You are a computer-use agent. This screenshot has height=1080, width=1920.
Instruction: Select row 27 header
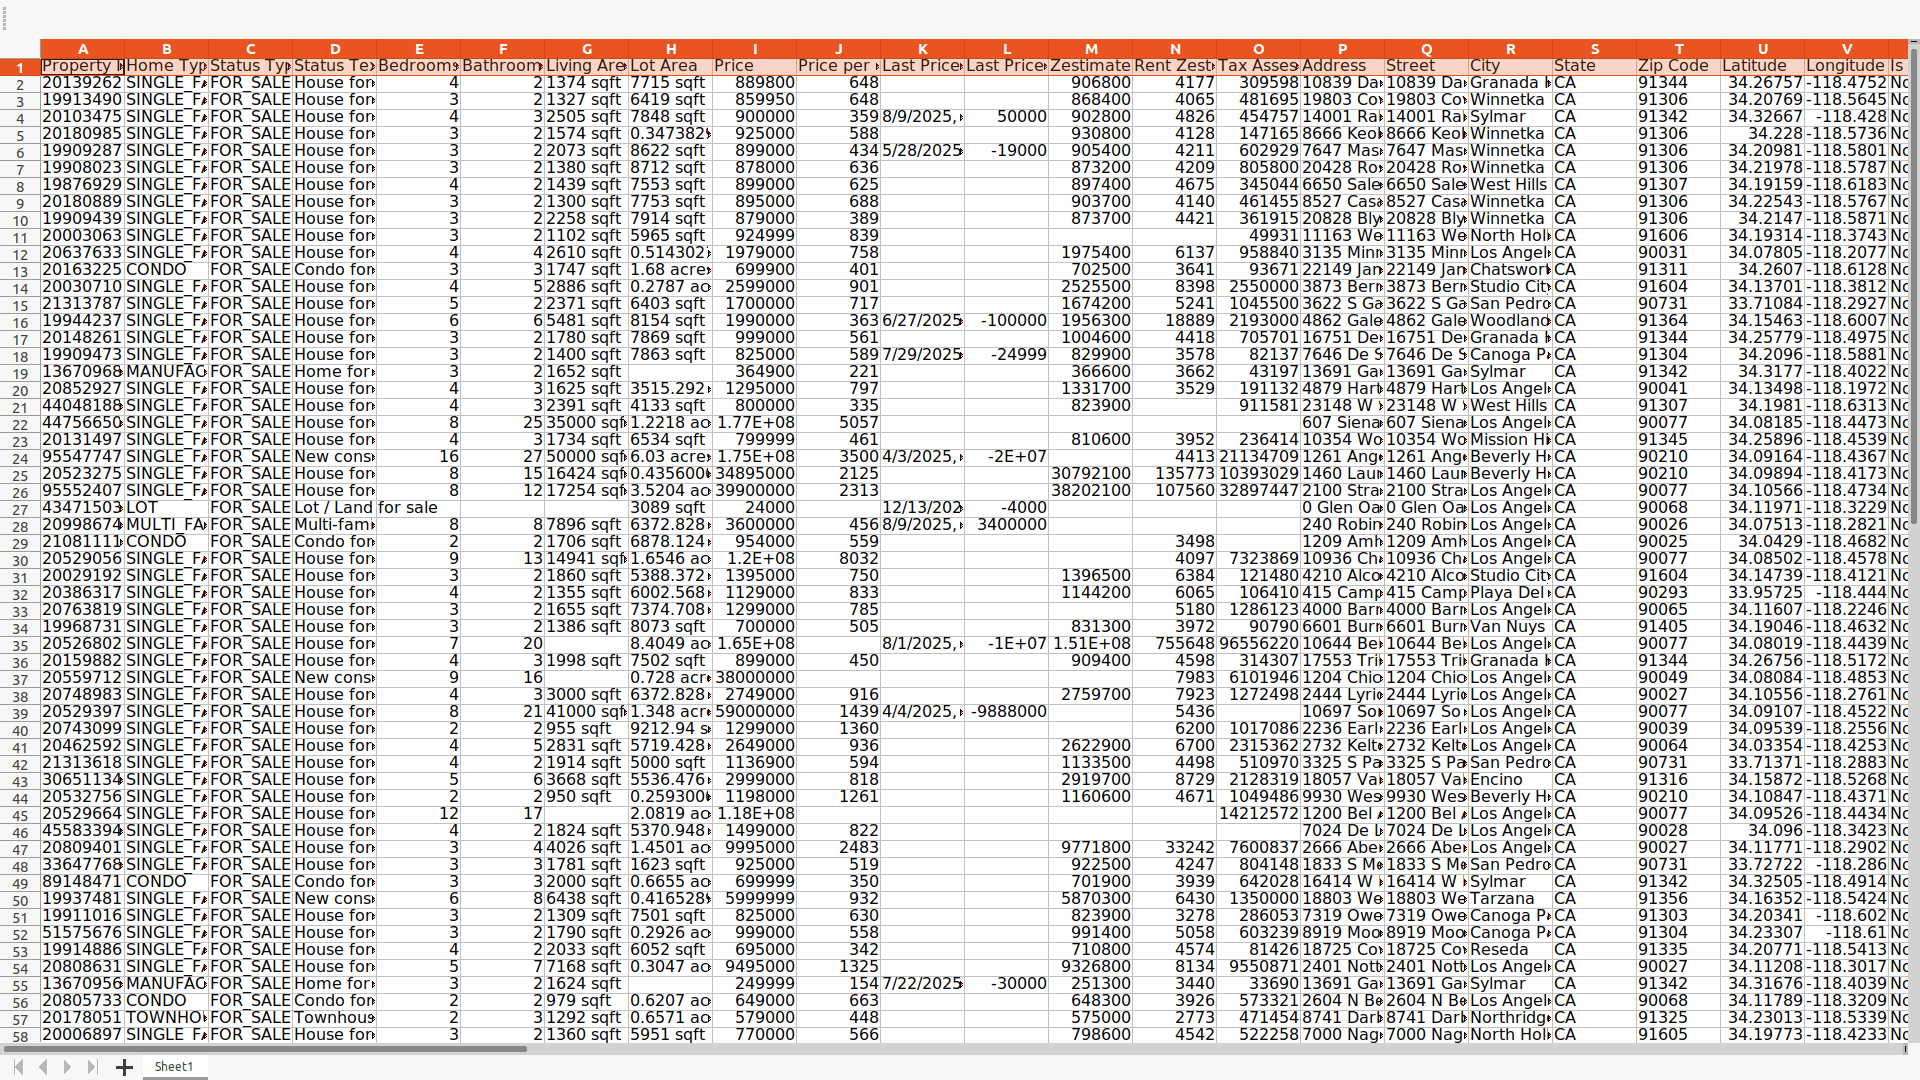click(20, 508)
